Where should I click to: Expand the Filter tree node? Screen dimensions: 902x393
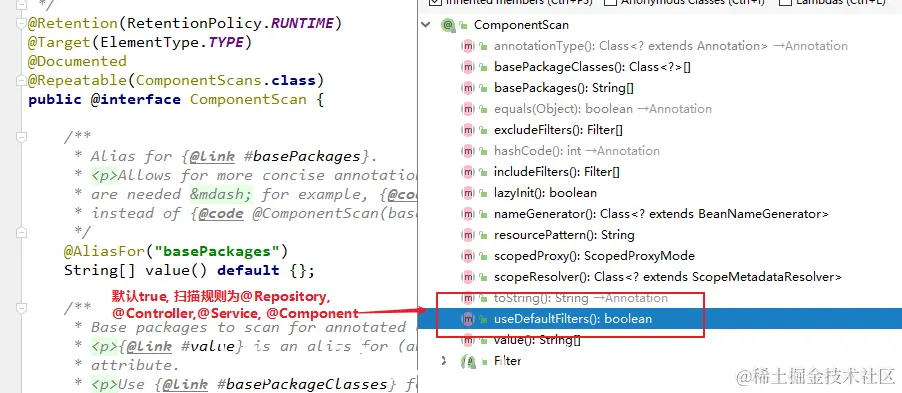pyautogui.click(x=444, y=361)
